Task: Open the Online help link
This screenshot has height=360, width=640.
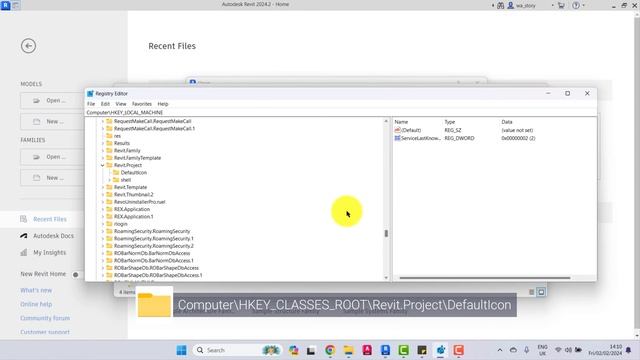Action: [x=36, y=304]
